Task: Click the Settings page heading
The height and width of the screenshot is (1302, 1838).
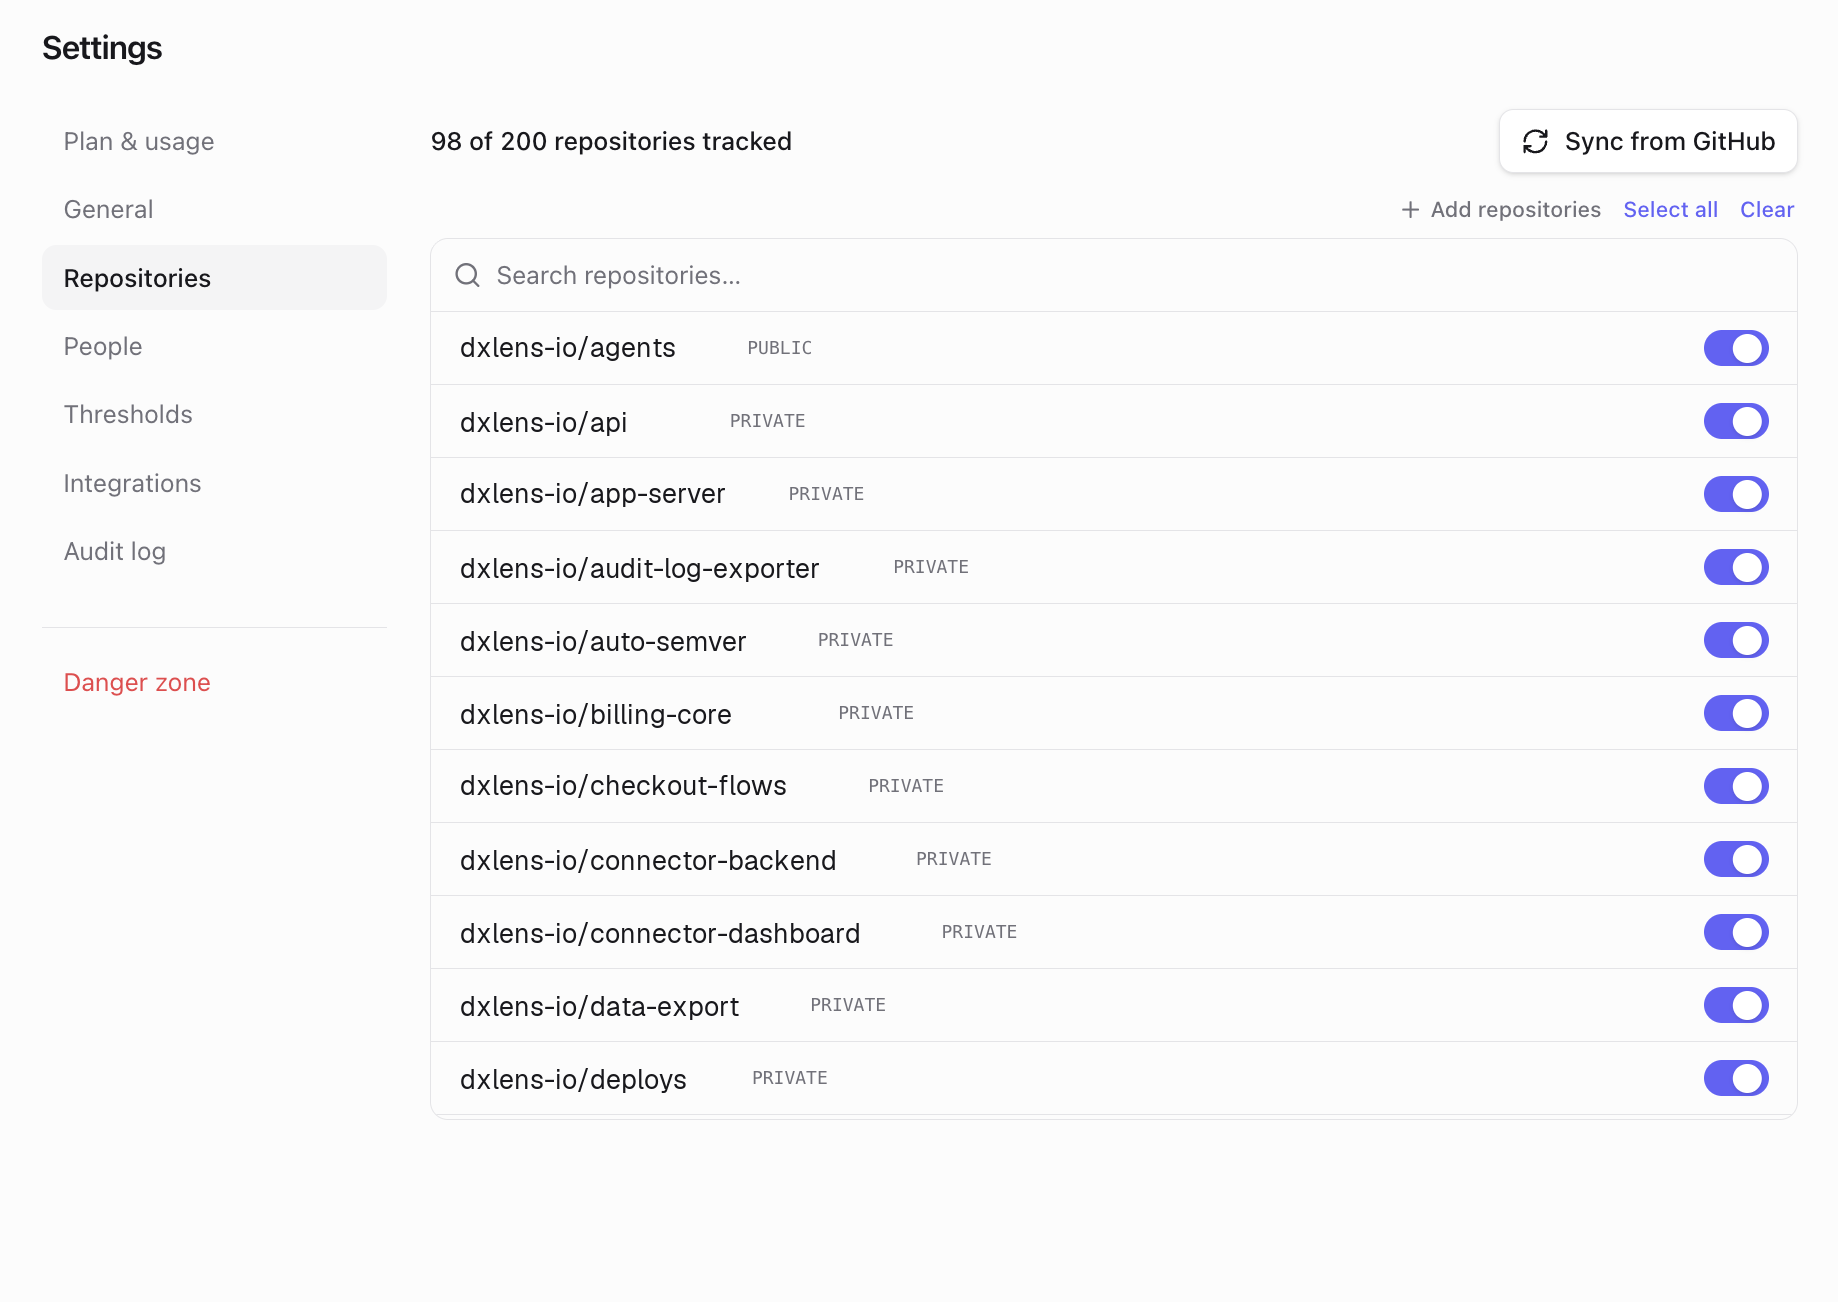Action: tap(102, 48)
